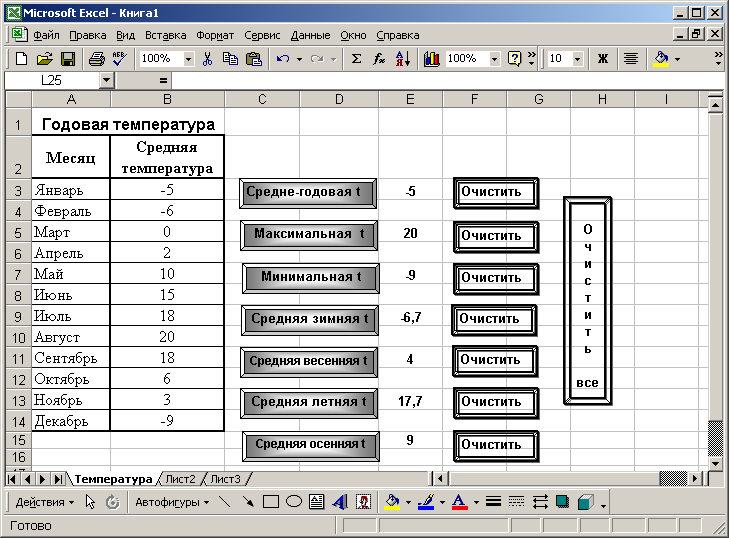Image resolution: width=729 pixels, height=538 pixels.
Task: Click Очистить next to Средняя летняя t
Action: click(x=496, y=403)
